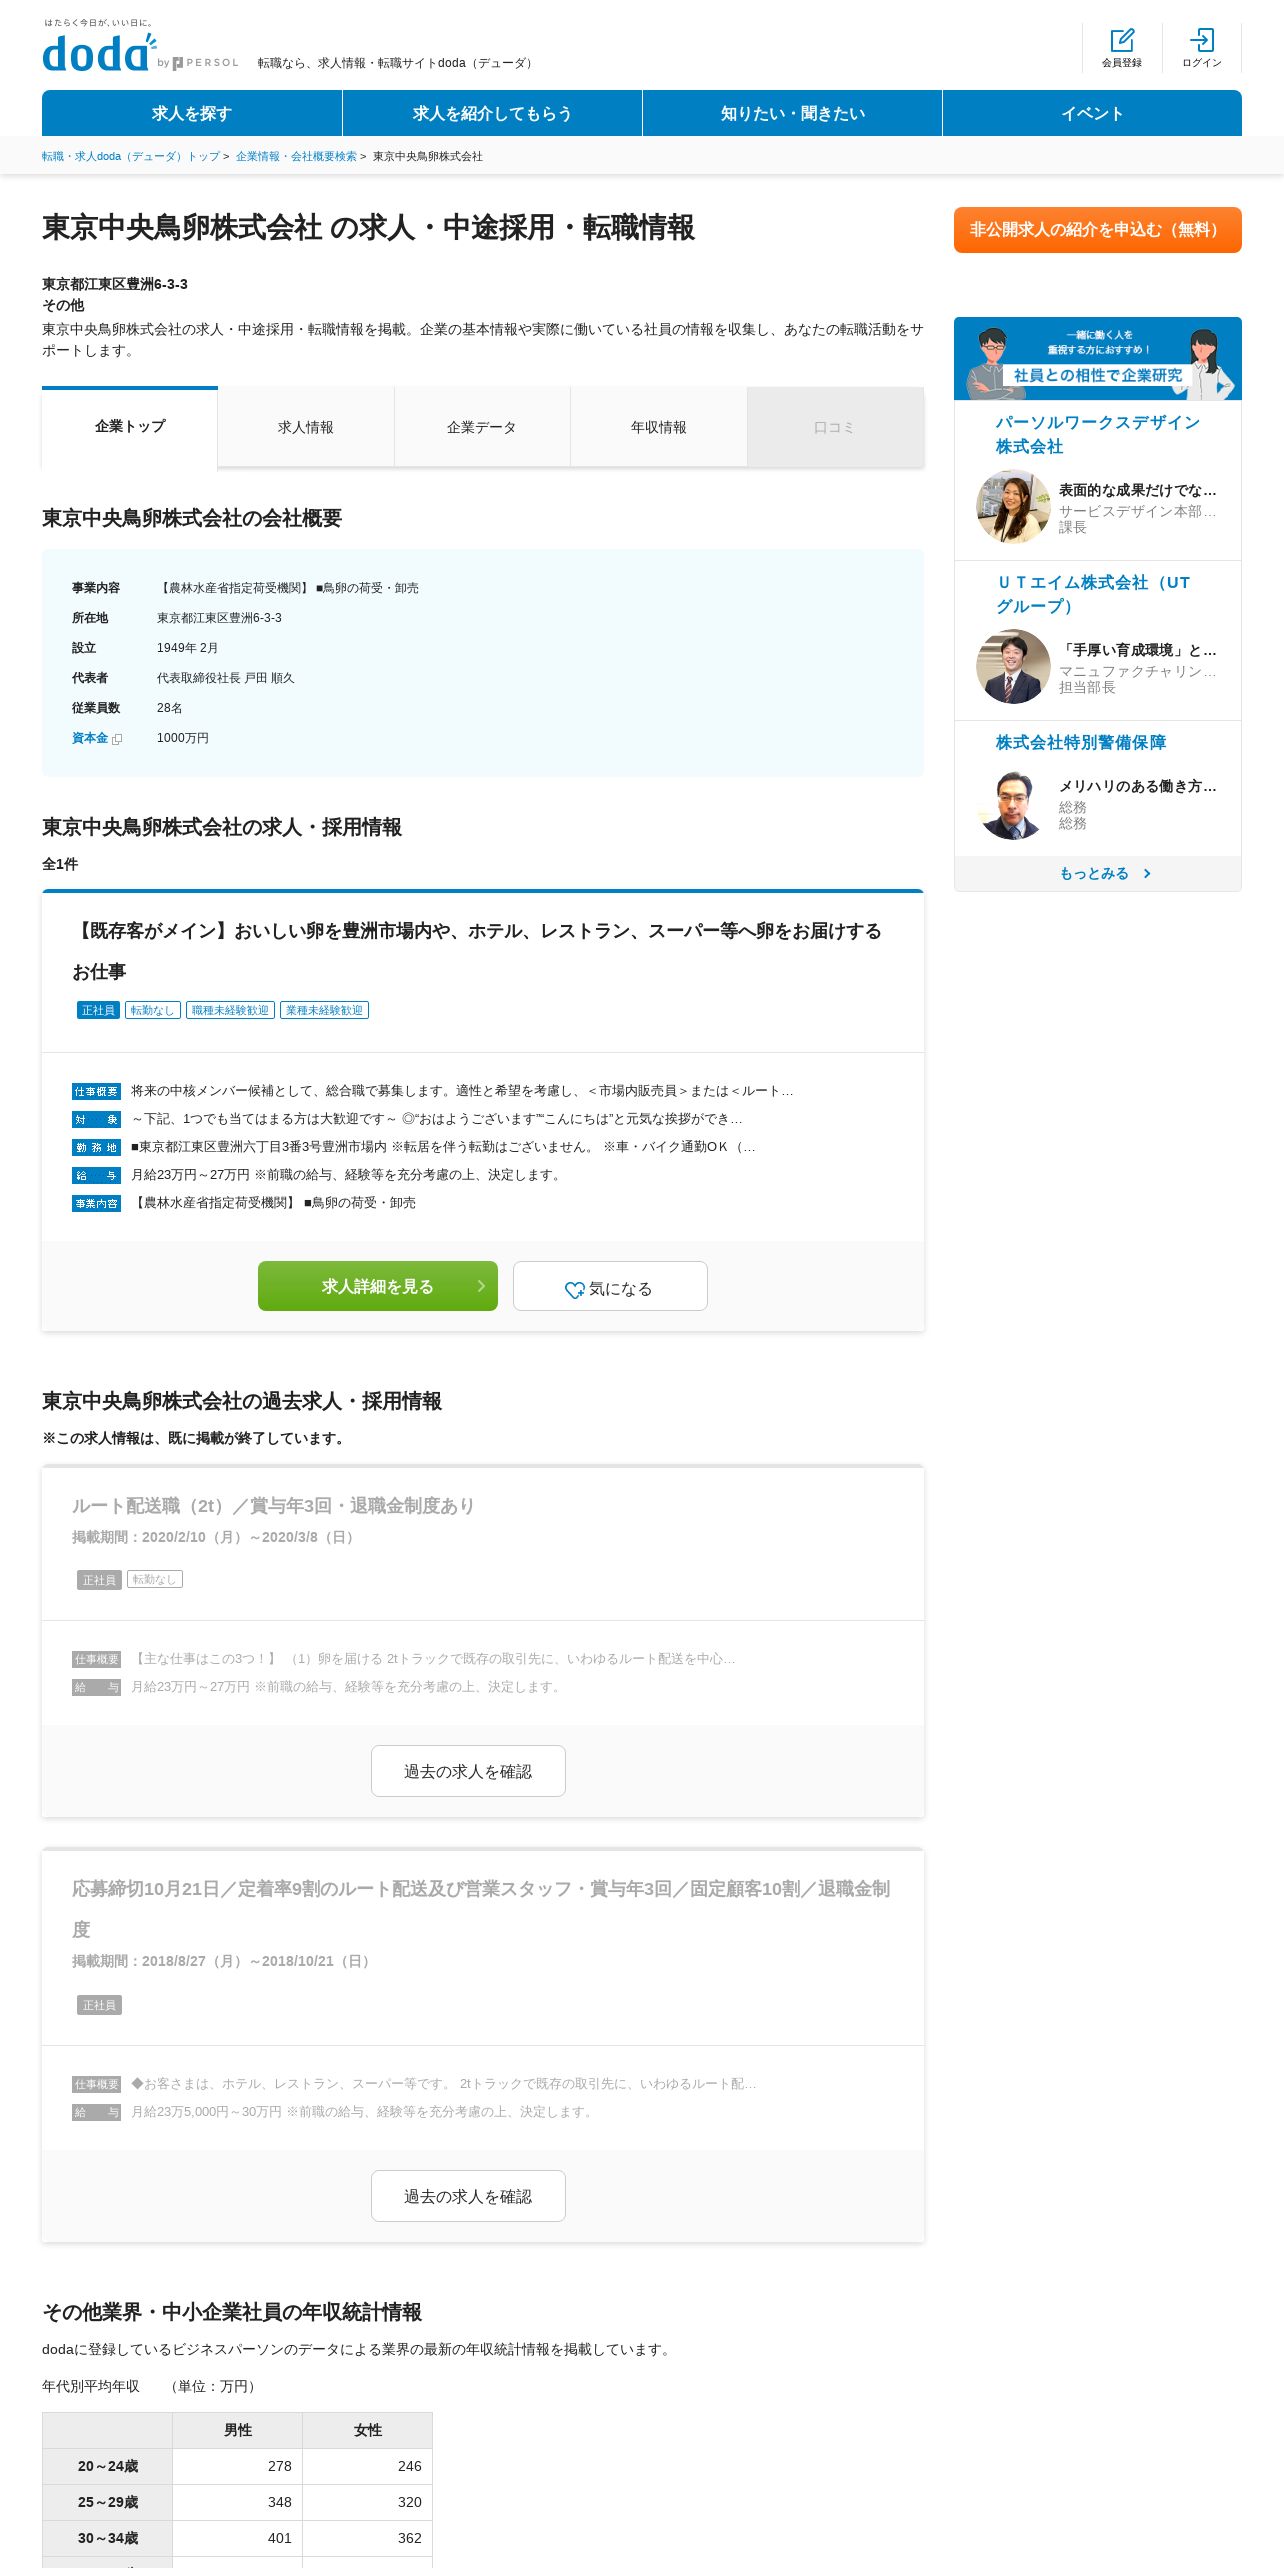
Task: Click the disabled 口コミ tab
Action: tap(835, 427)
